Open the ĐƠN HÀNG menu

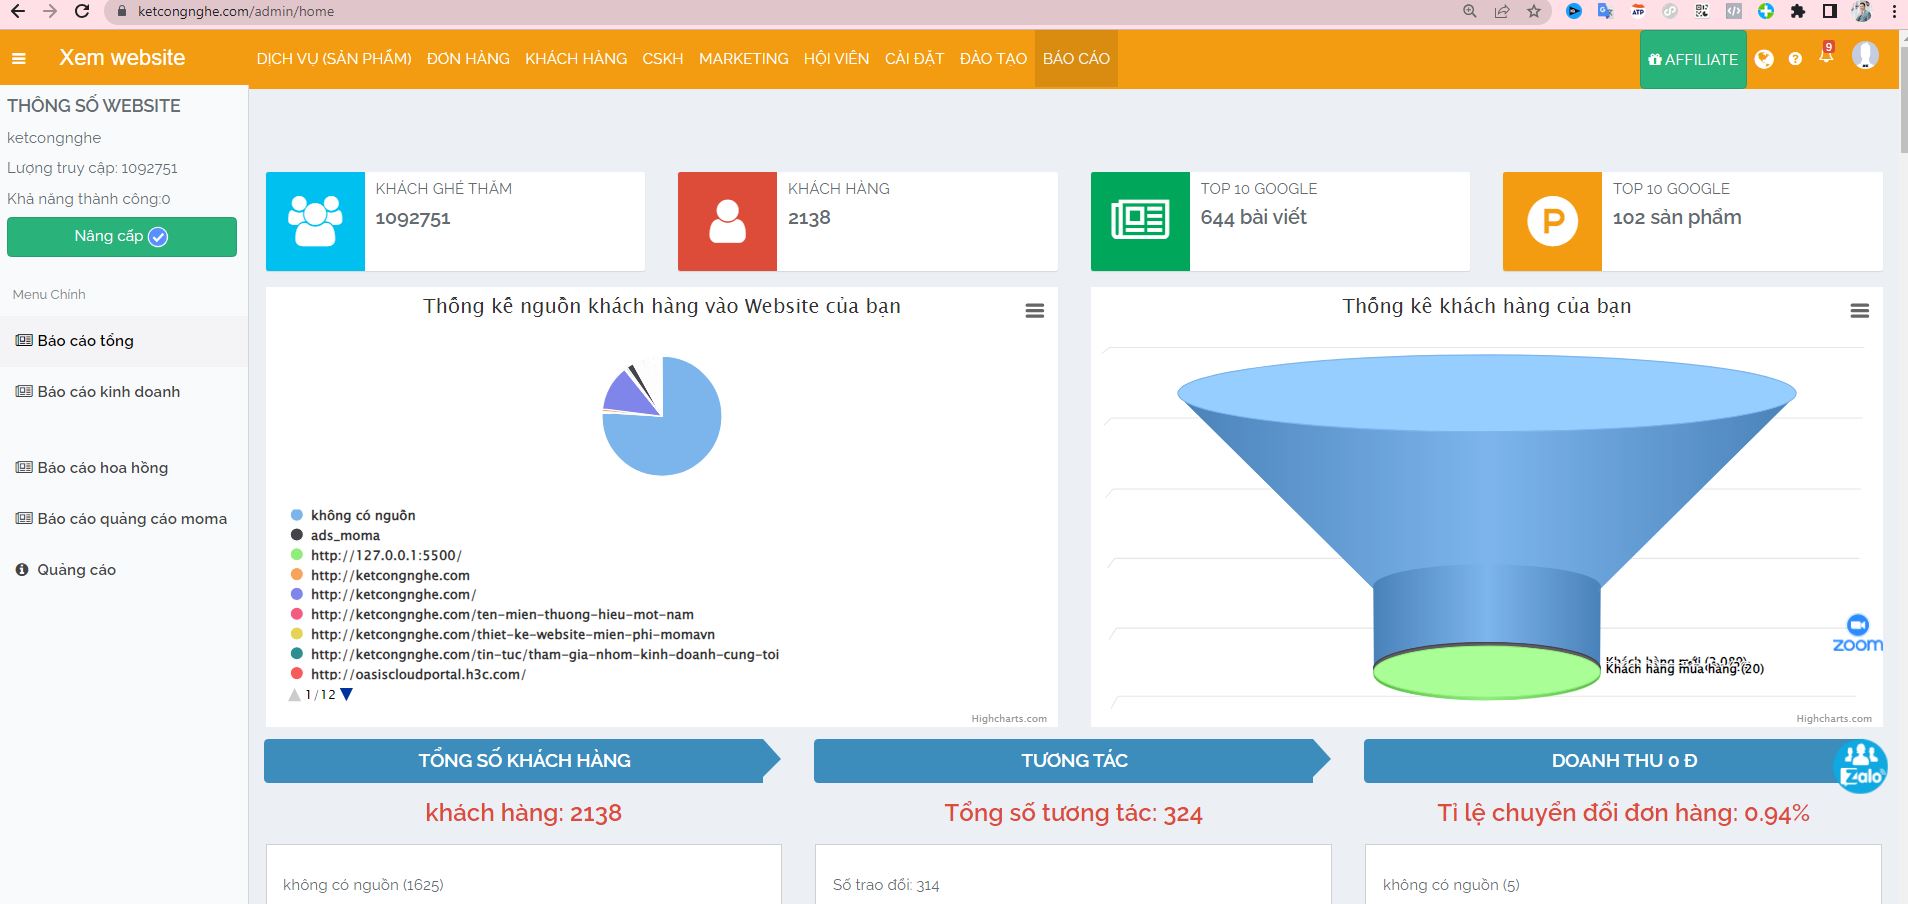point(468,59)
